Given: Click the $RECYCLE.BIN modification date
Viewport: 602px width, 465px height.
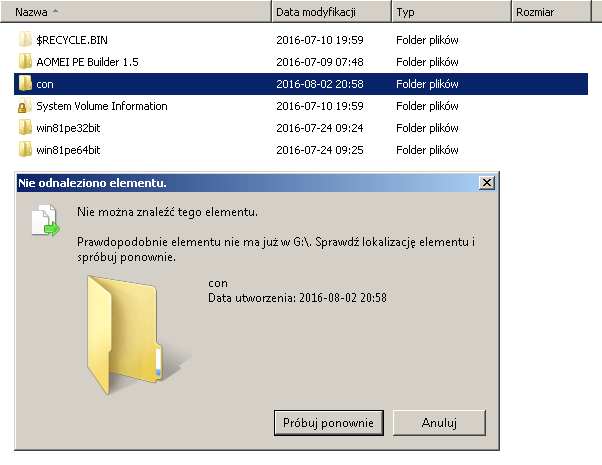Looking at the screenshot, I should click(320, 40).
